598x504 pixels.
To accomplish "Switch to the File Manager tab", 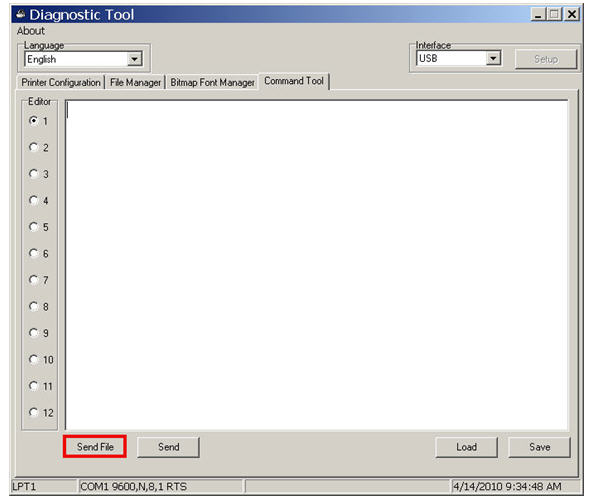I will (x=135, y=82).
